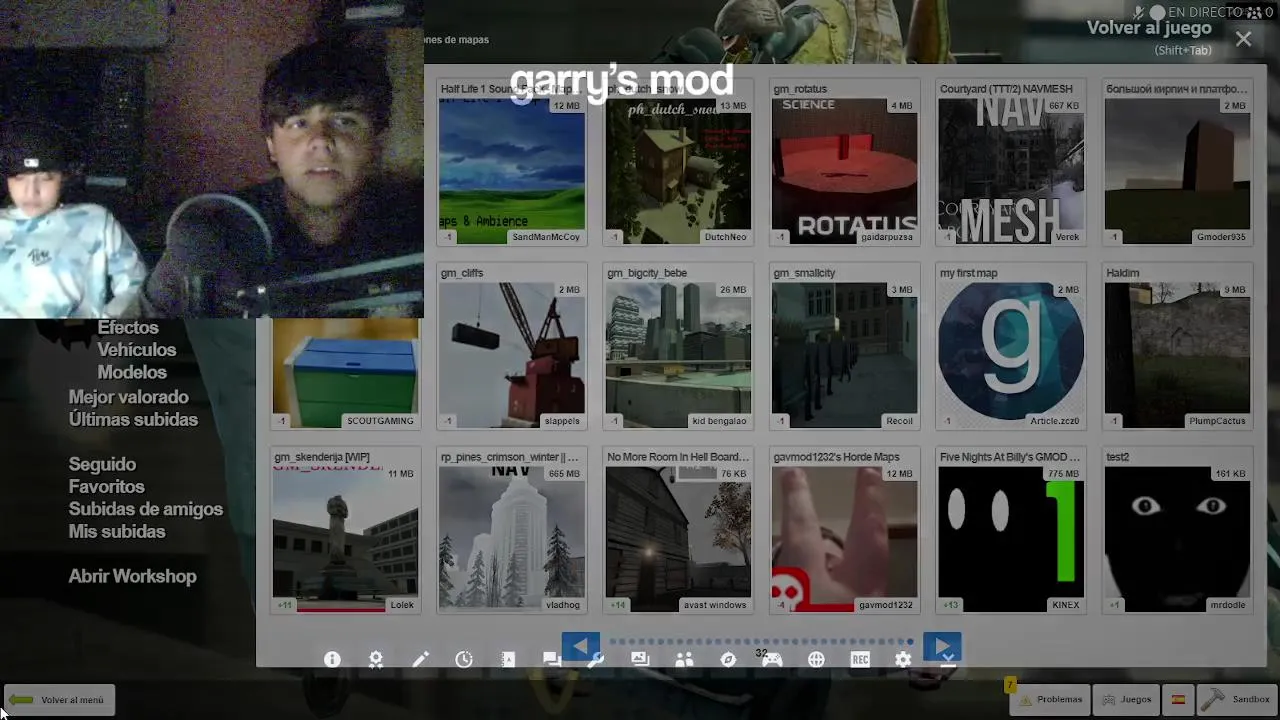Open the Juegos gamemode button
Screen dimensions: 1280x720
1126,700
